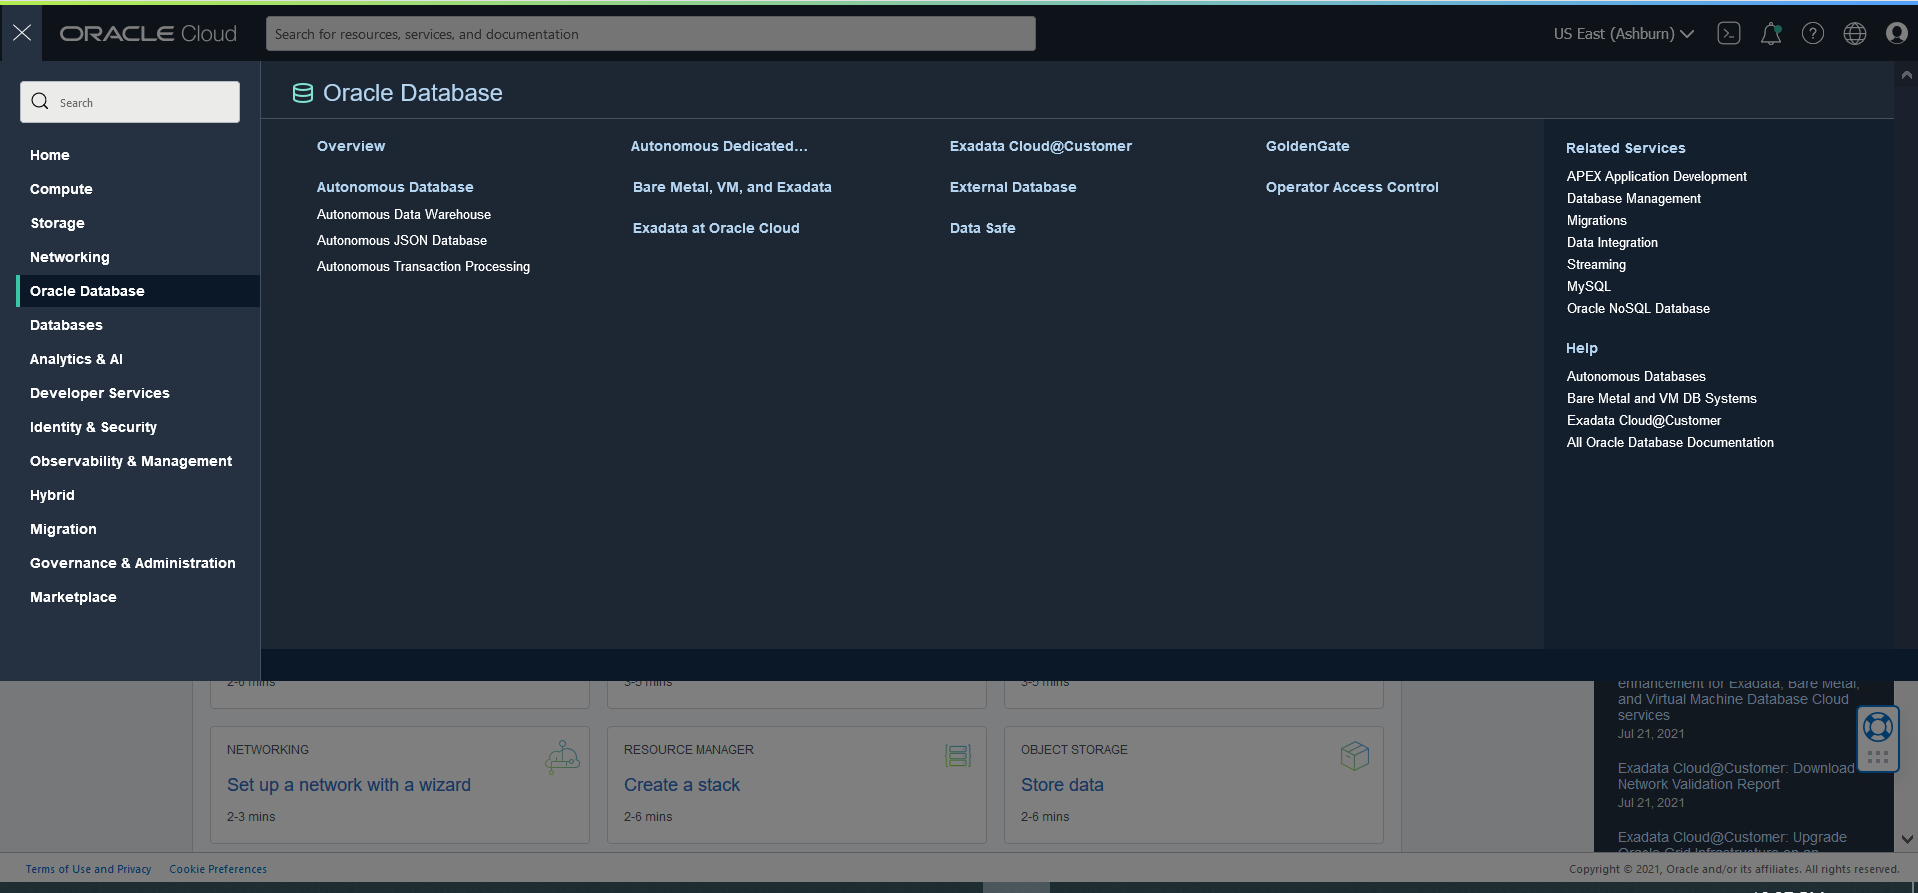Select Databases in the navigation menu
1918x893 pixels.
[x=66, y=325]
